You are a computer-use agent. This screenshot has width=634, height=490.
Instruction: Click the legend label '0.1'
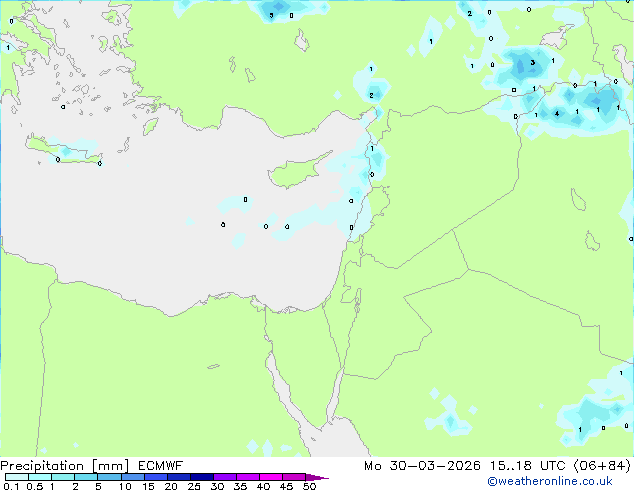tap(11, 486)
